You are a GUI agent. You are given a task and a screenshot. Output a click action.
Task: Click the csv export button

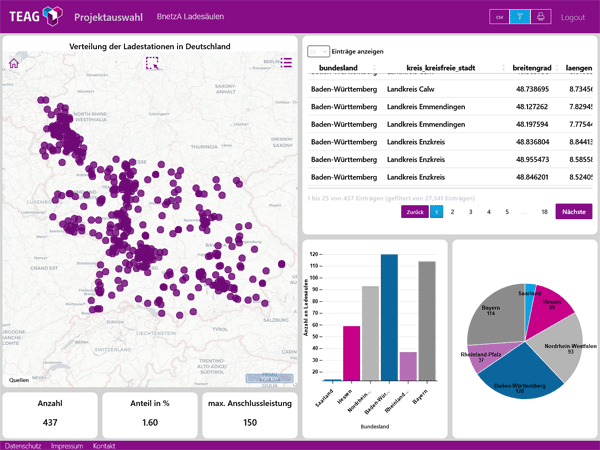[499, 17]
